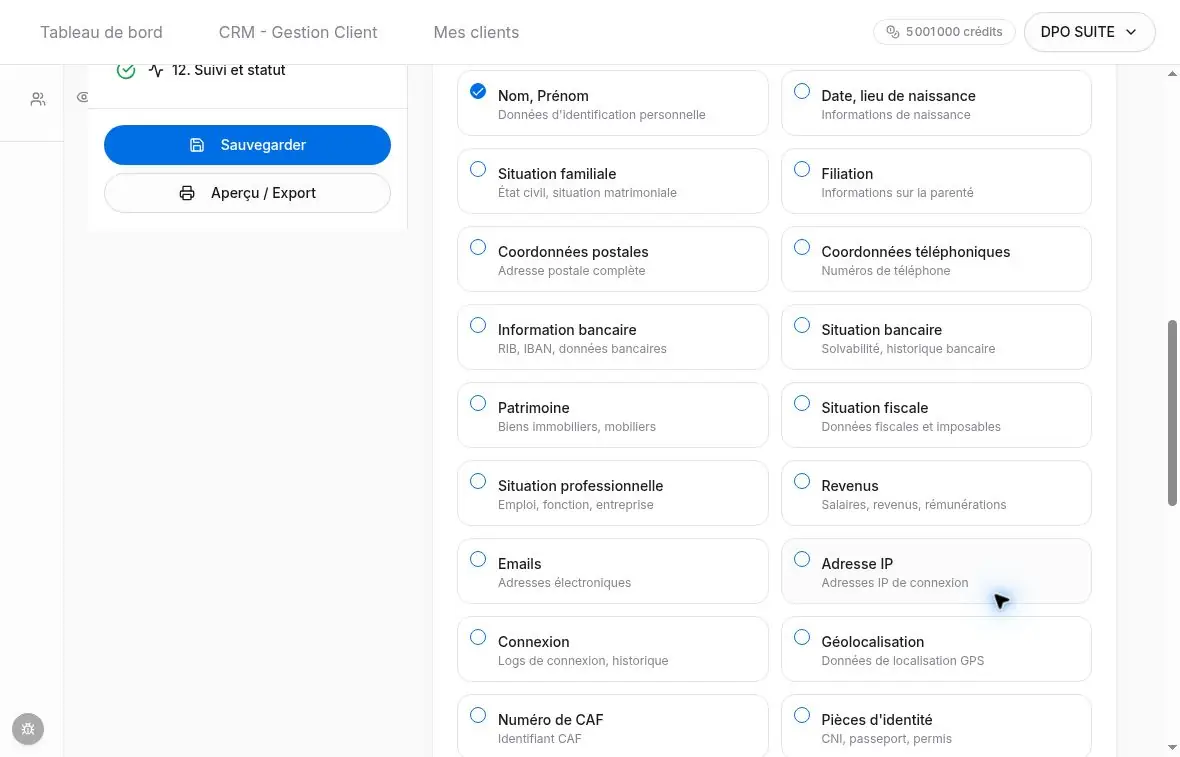Select the Géolocalisation checkbox

[x=802, y=637]
